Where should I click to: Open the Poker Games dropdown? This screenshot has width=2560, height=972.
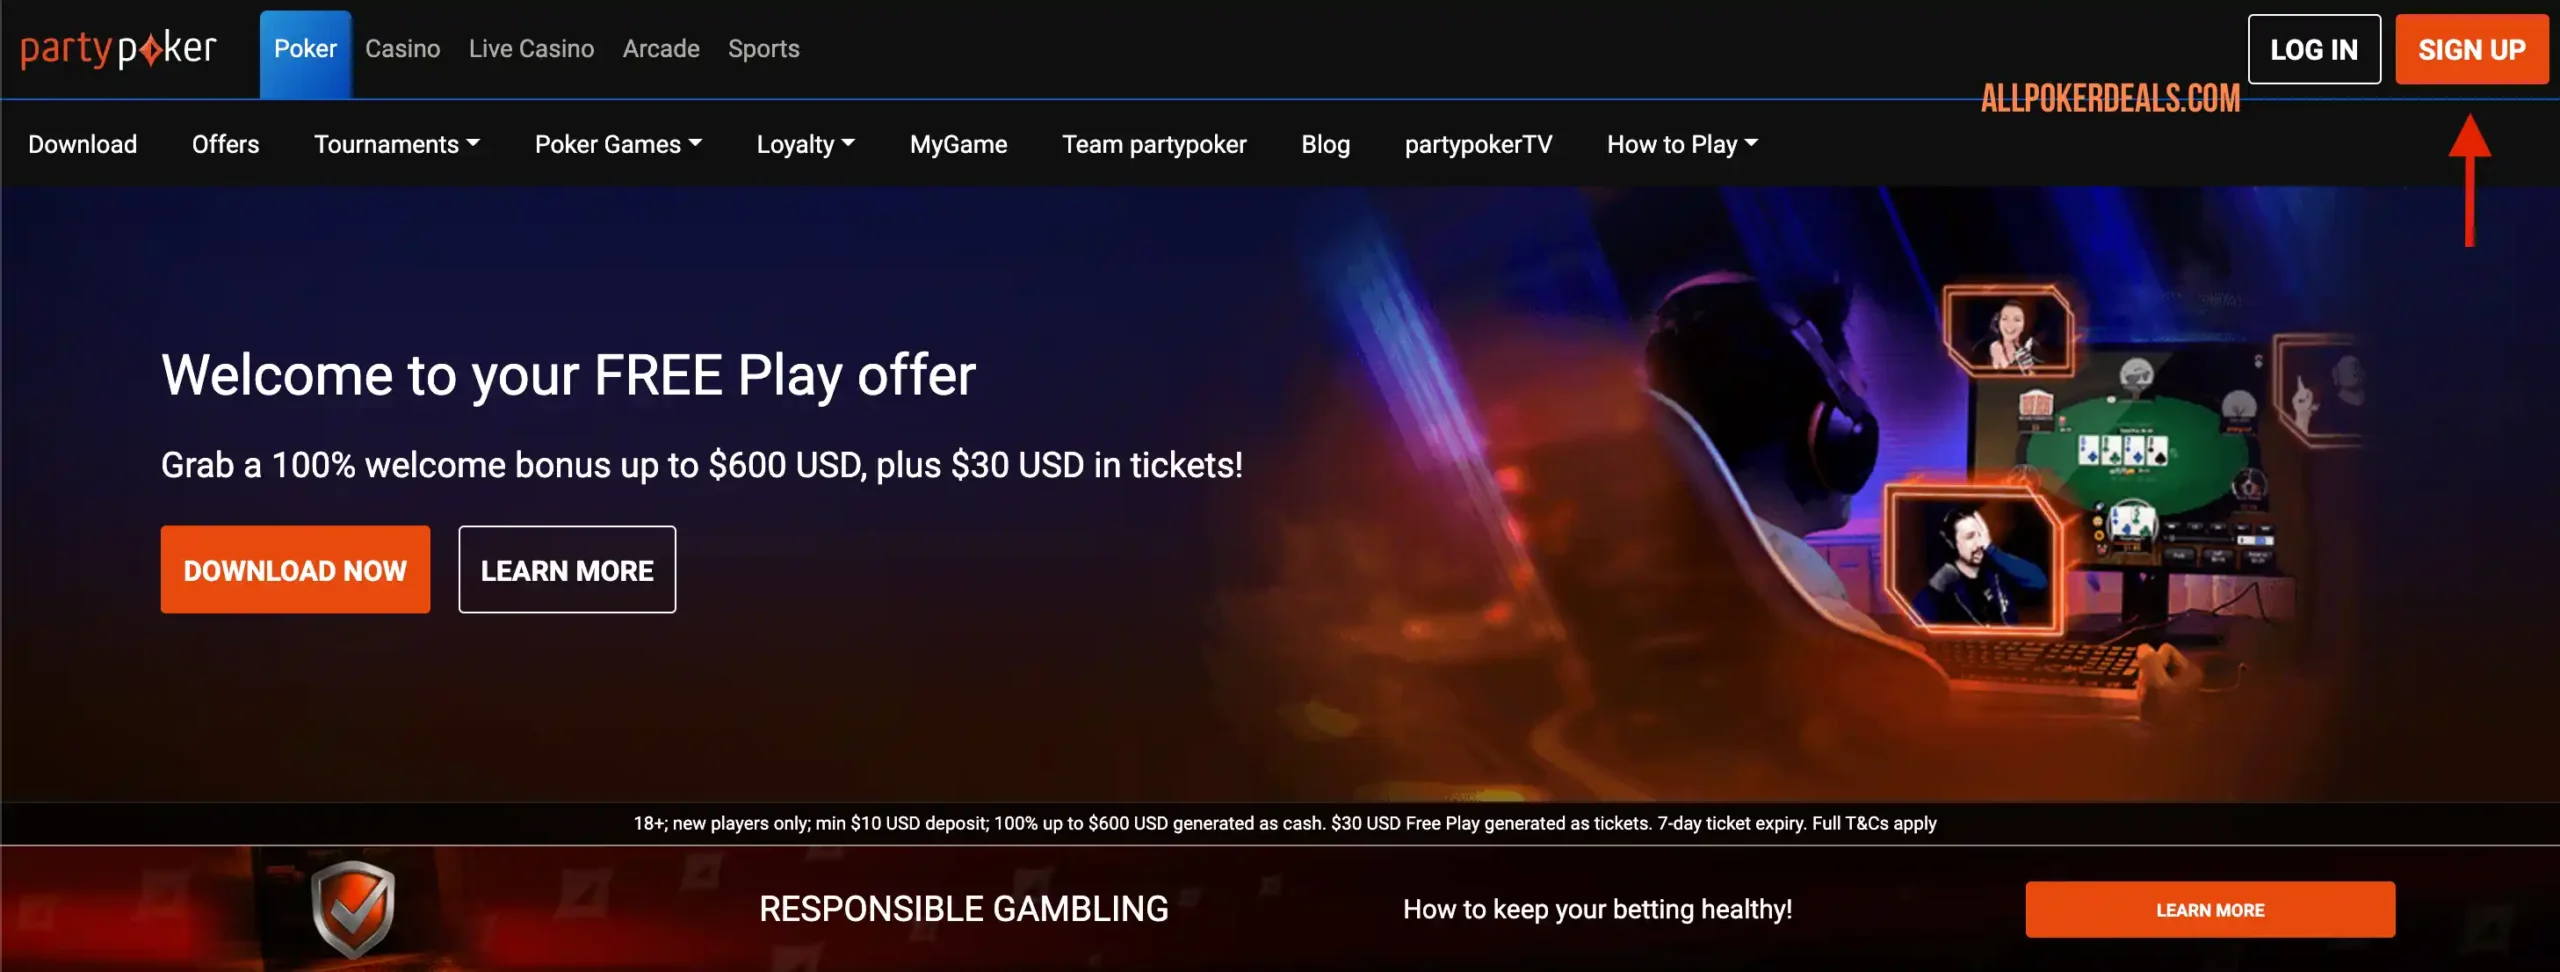[618, 144]
